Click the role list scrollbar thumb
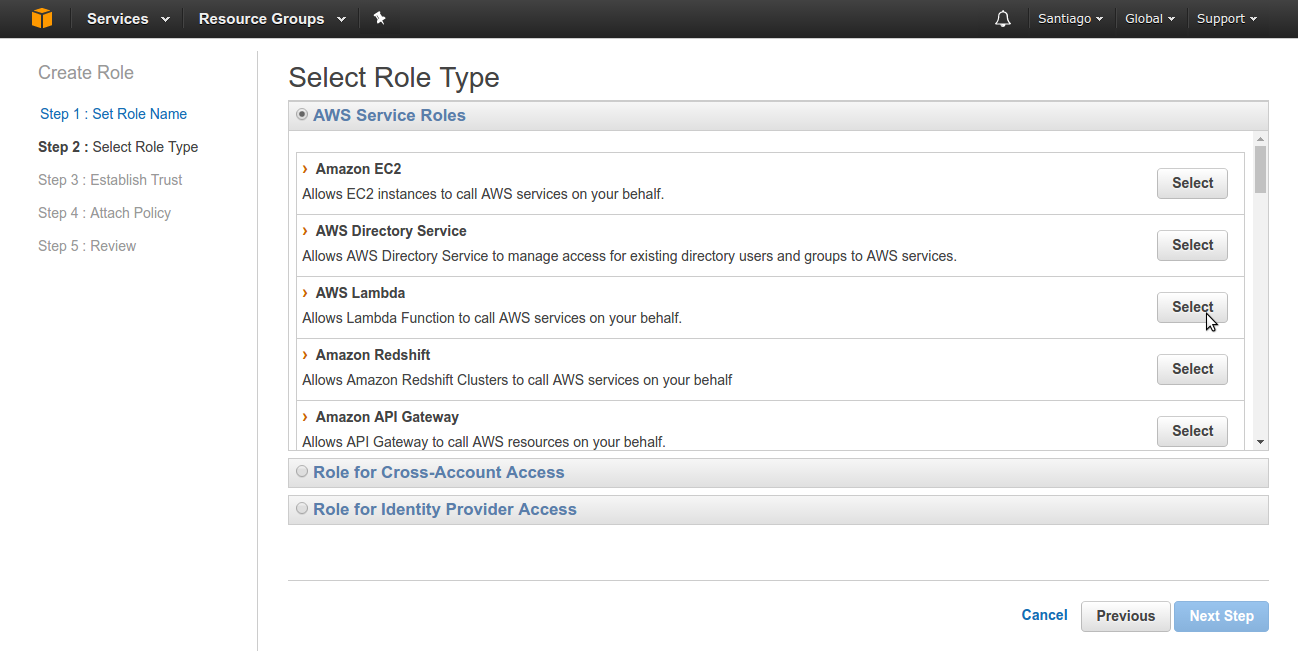 (x=1260, y=169)
